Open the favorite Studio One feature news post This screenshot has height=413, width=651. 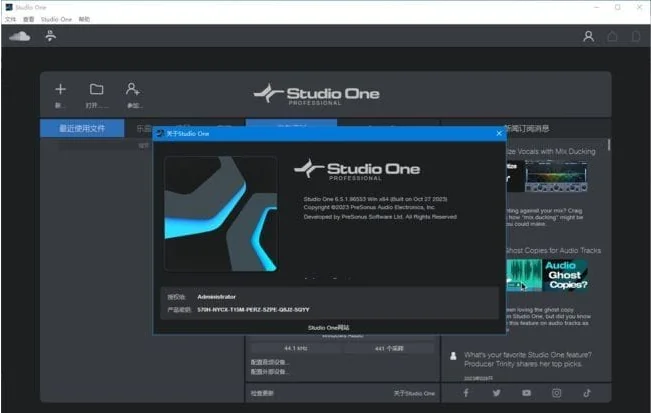coord(528,359)
